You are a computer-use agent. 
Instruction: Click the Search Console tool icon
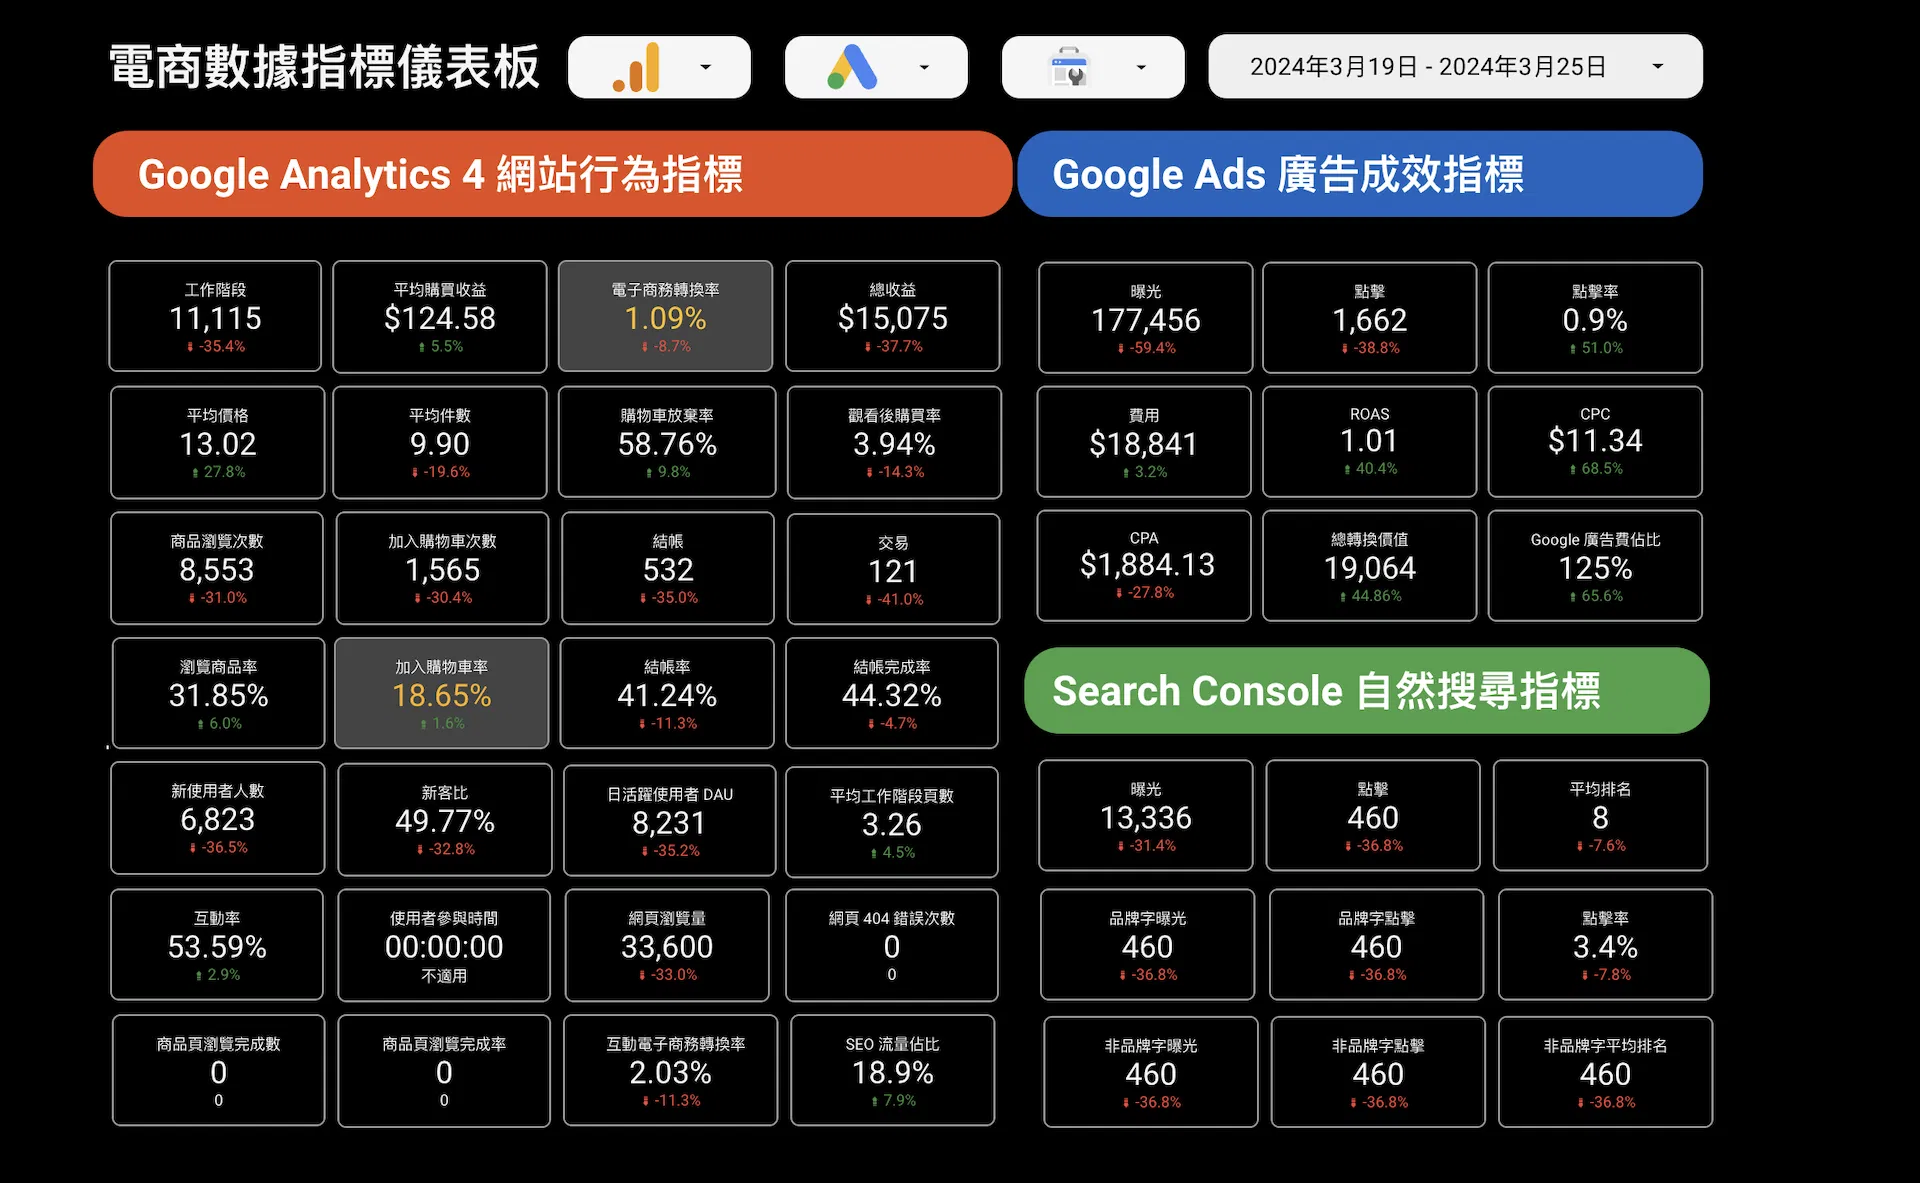click(1069, 67)
